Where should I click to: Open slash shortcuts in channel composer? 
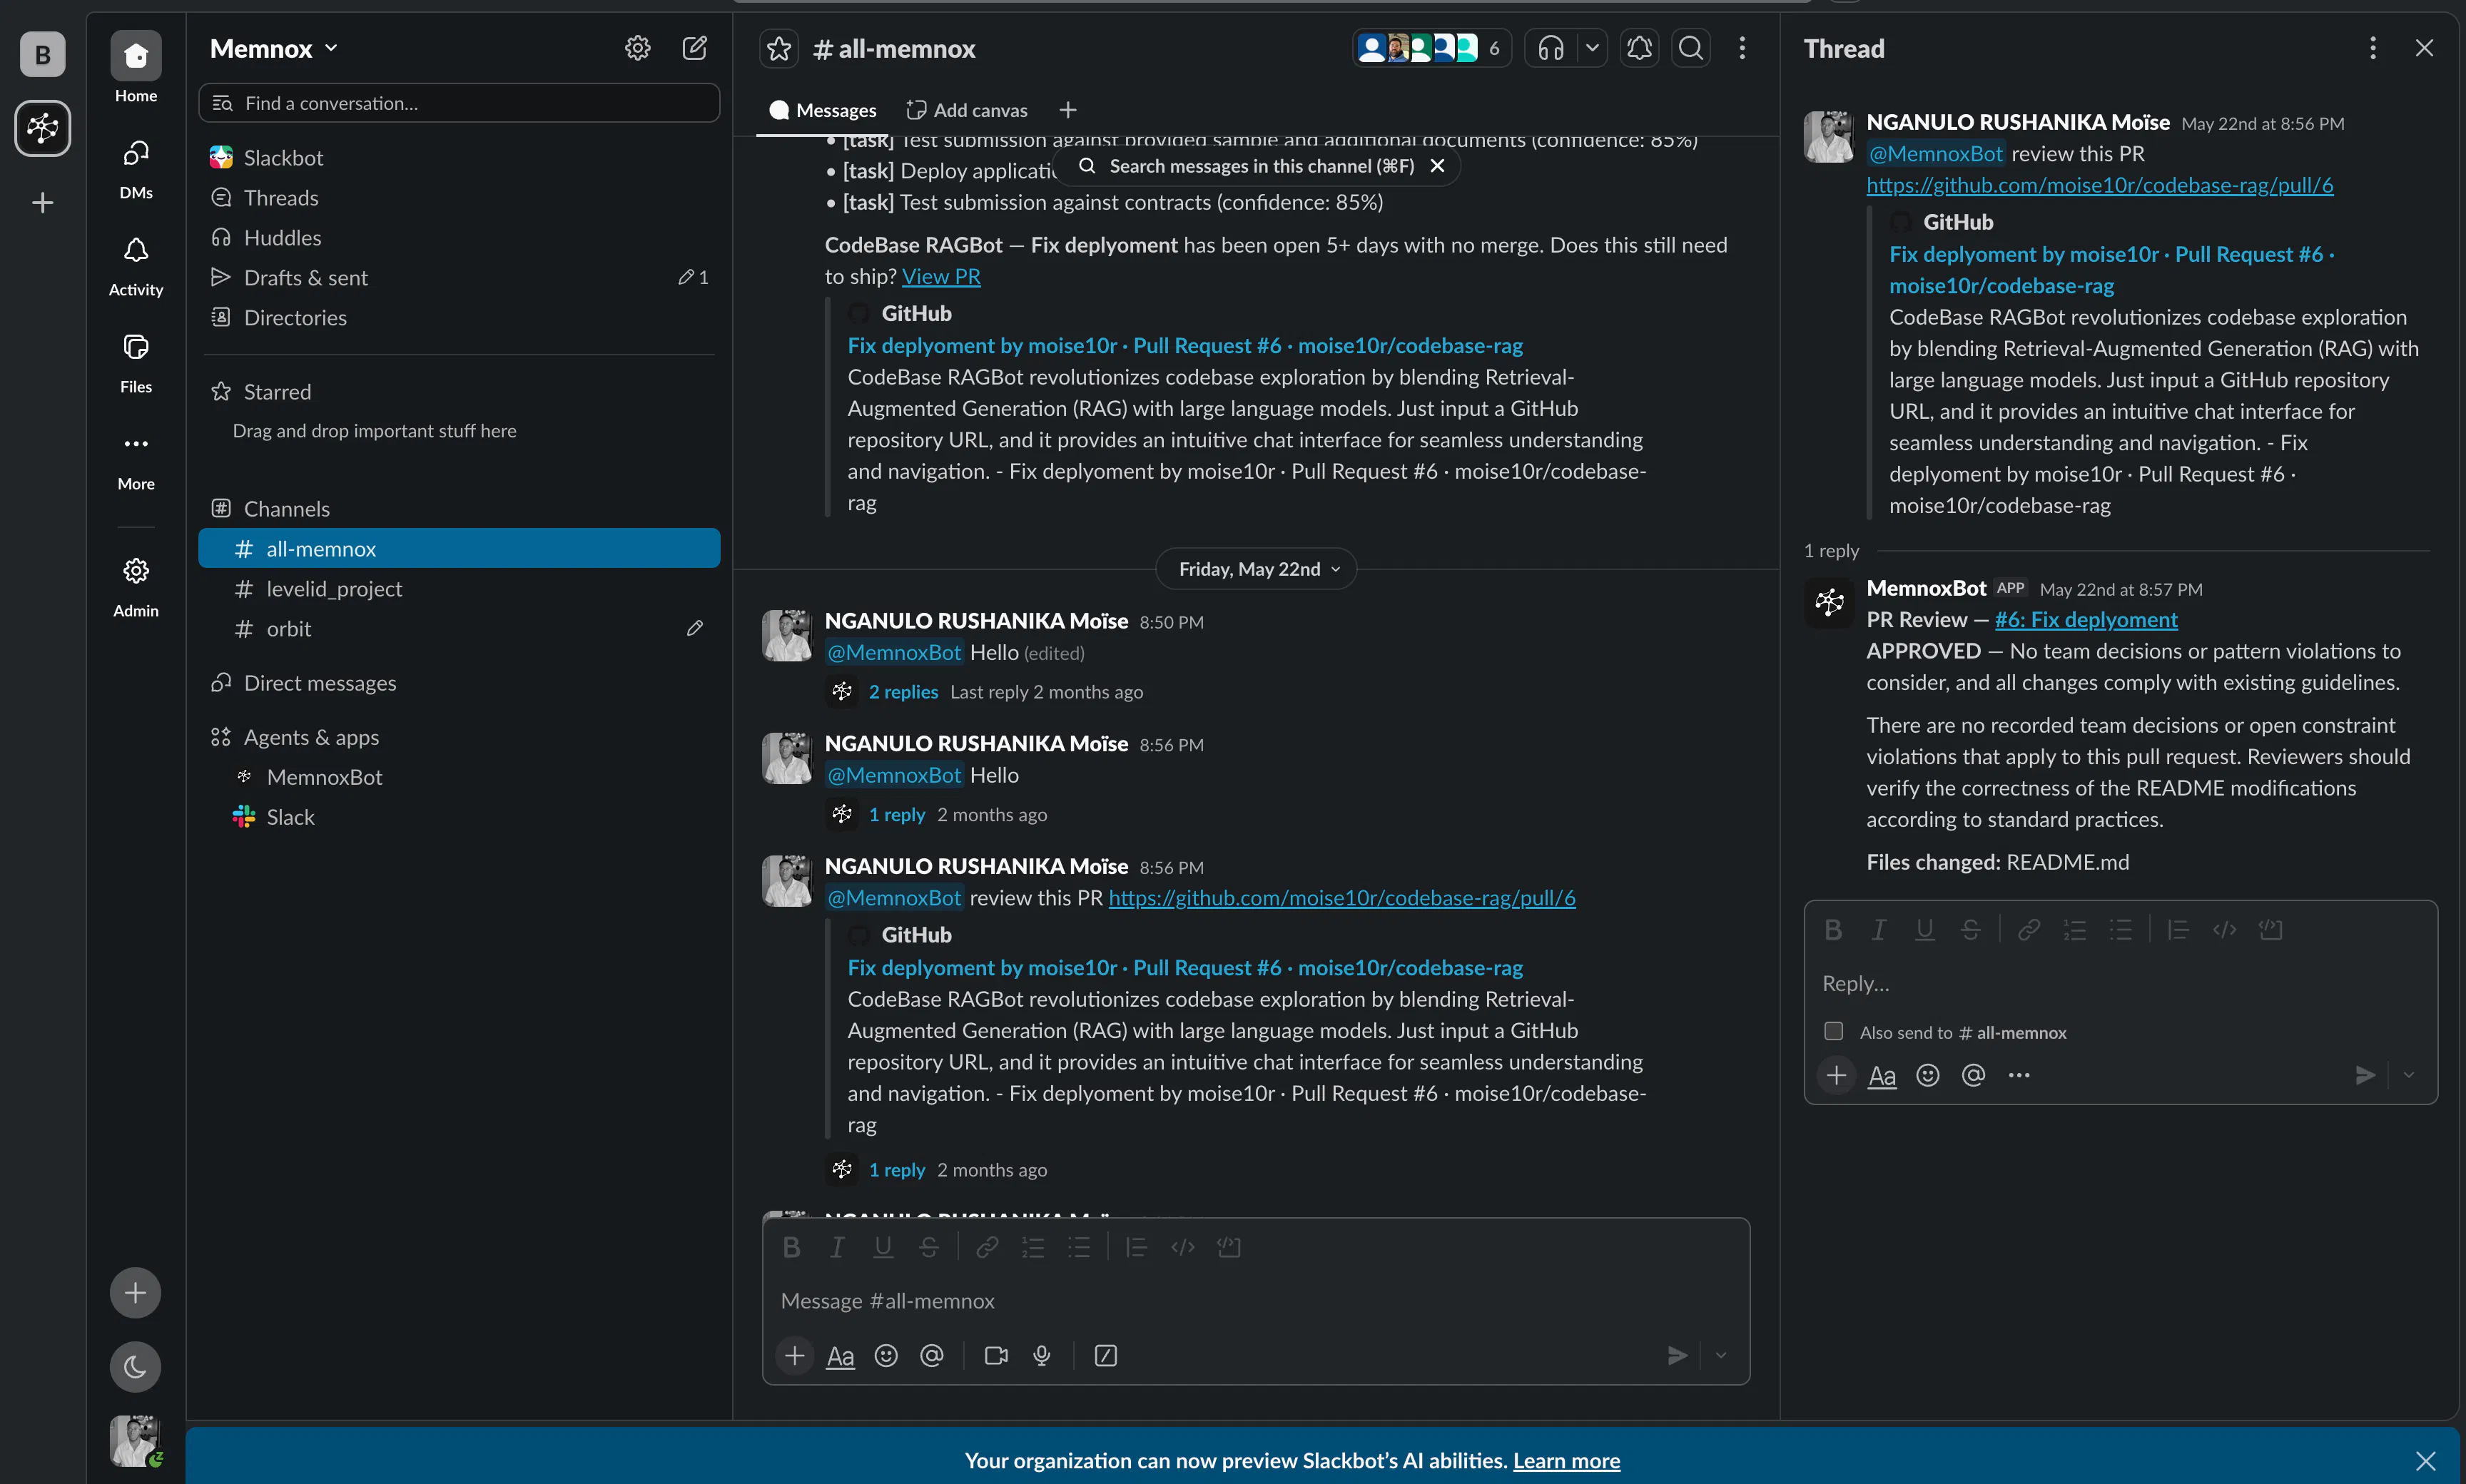coord(1106,1356)
